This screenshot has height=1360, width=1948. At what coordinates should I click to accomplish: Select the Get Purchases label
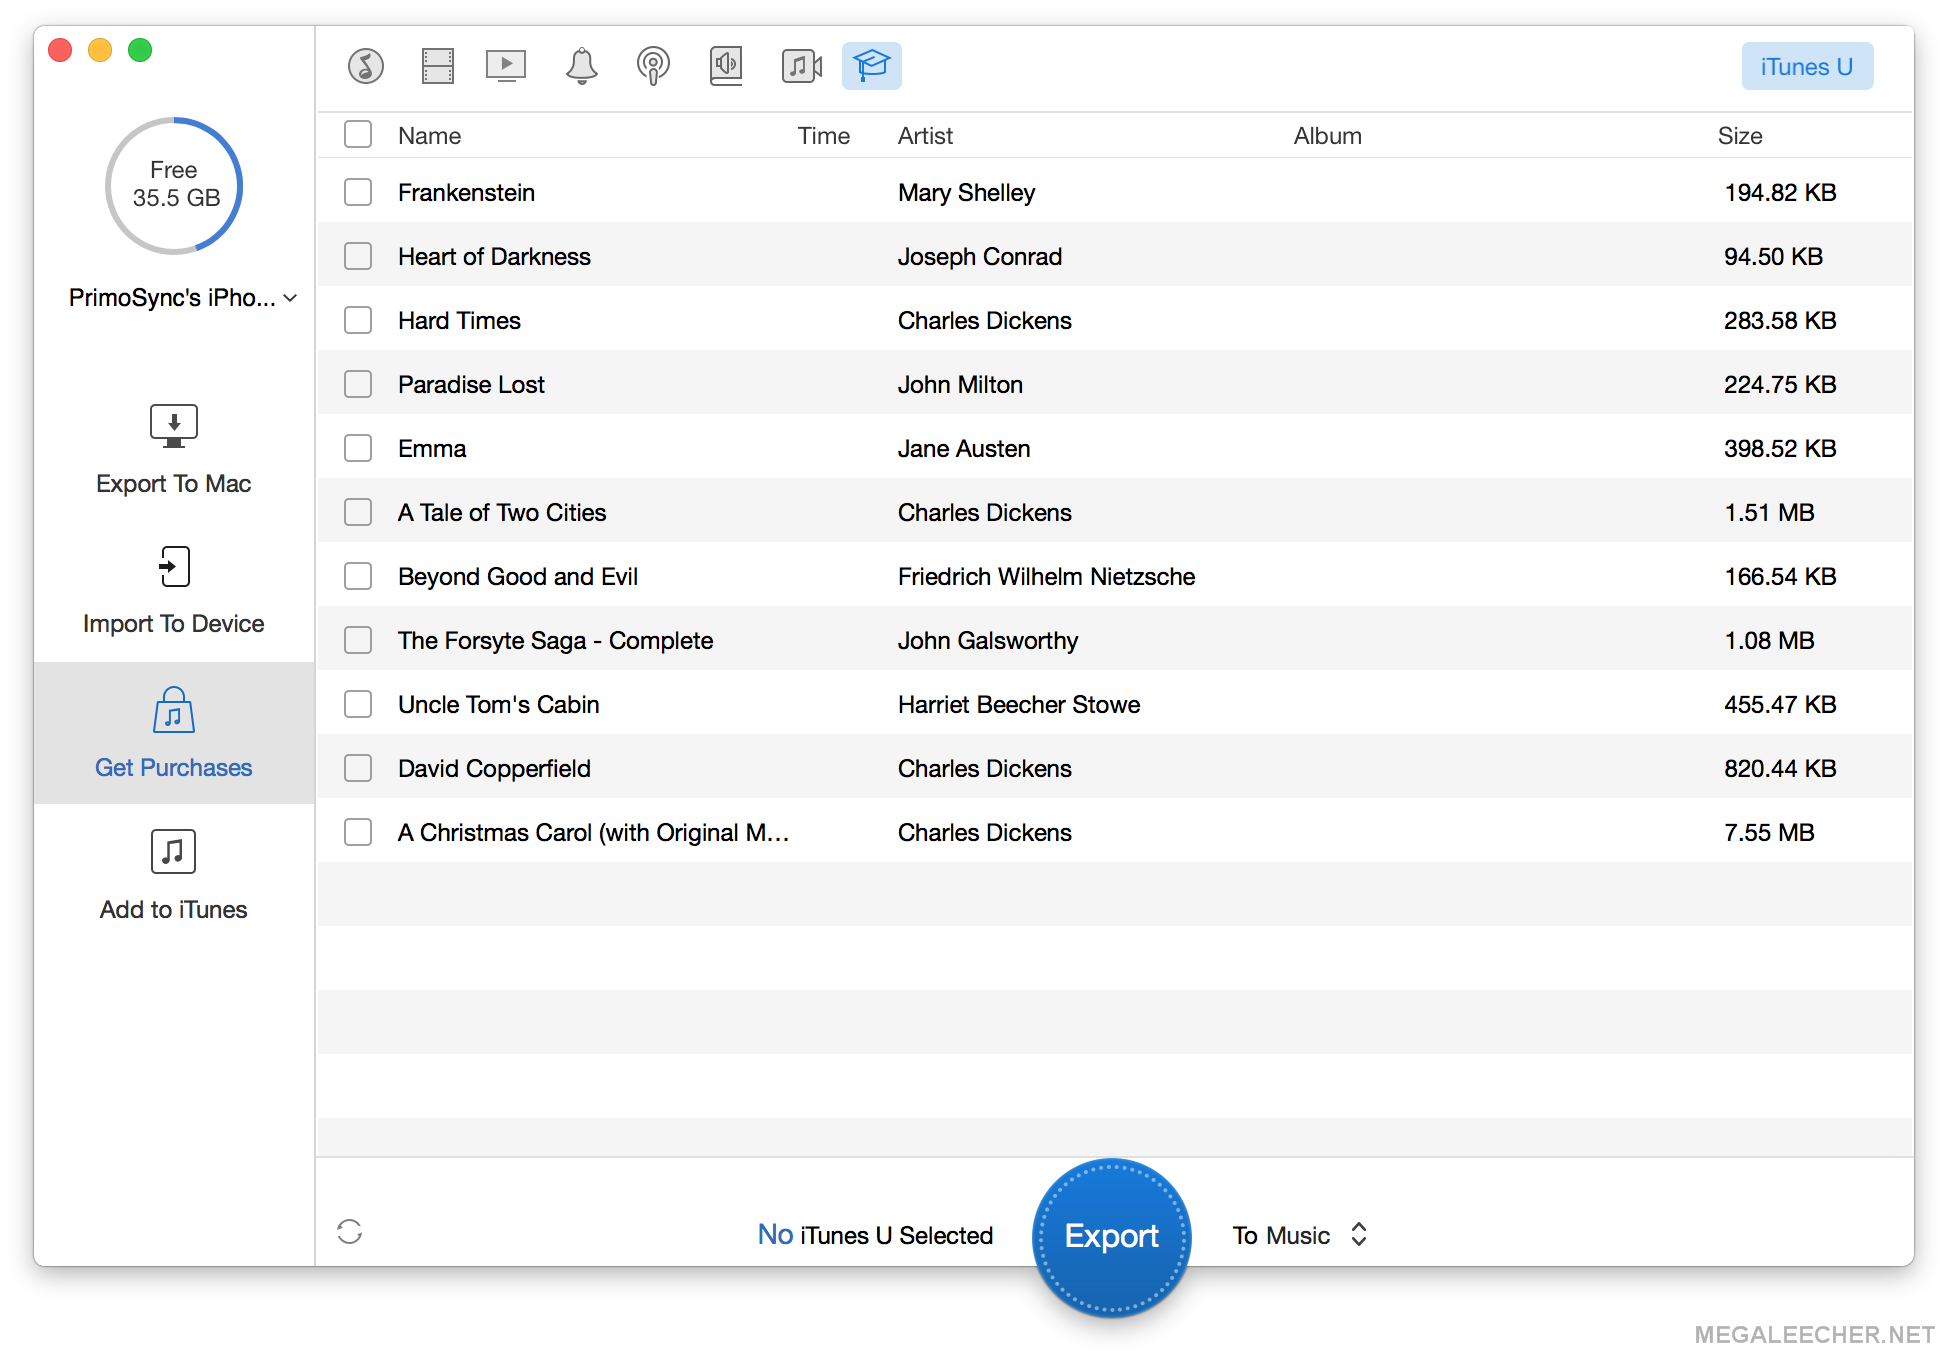pos(174,768)
